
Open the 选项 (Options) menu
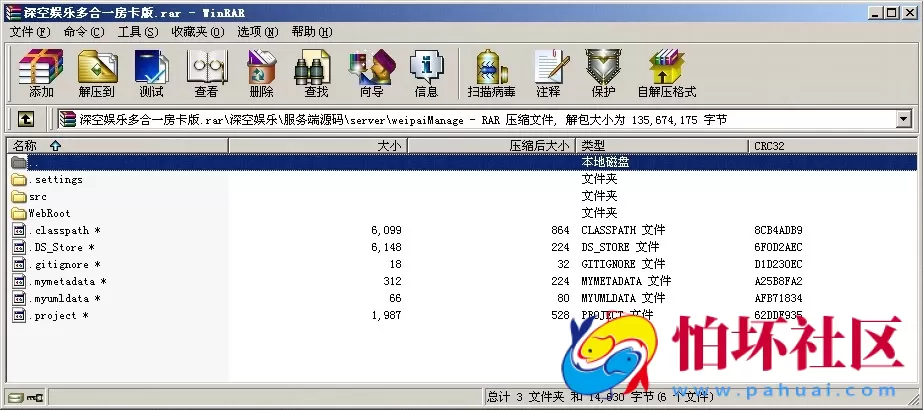coord(256,32)
